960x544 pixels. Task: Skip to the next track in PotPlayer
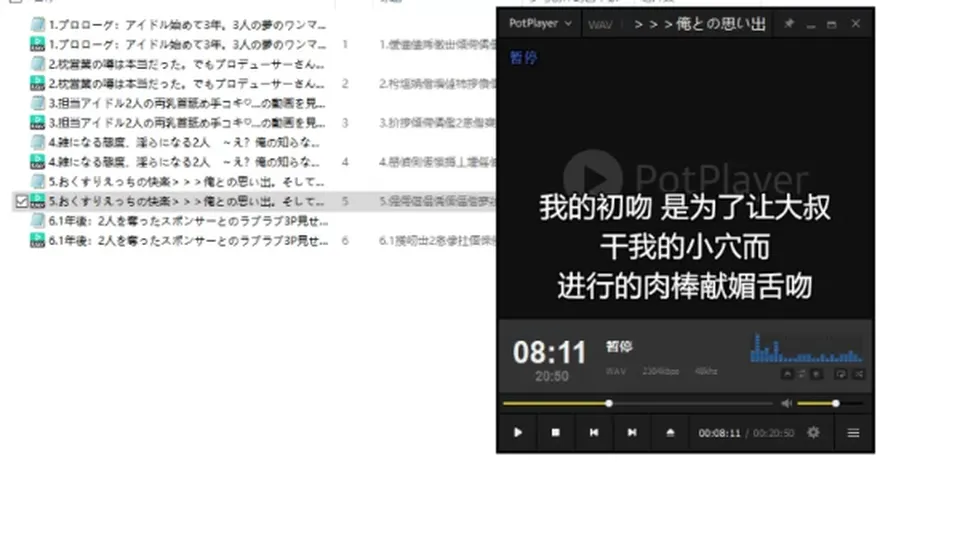pyautogui.click(x=632, y=433)
